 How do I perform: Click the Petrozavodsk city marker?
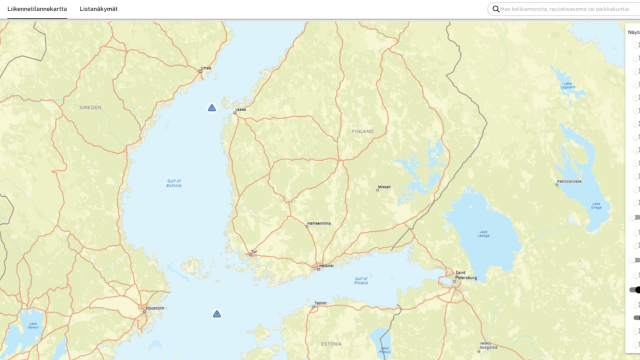coord(556,184)
